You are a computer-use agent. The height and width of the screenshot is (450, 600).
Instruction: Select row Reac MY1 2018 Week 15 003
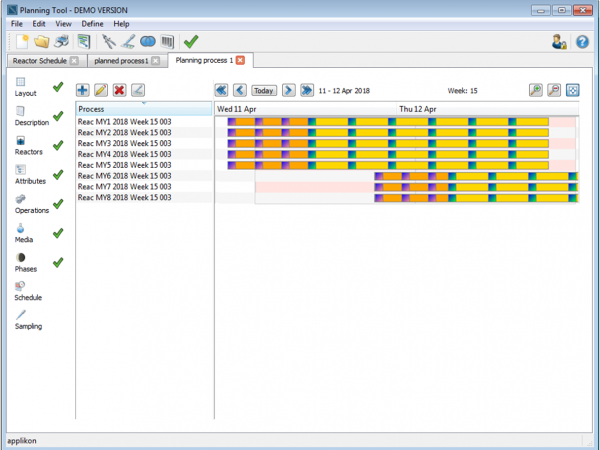[144, 122]
